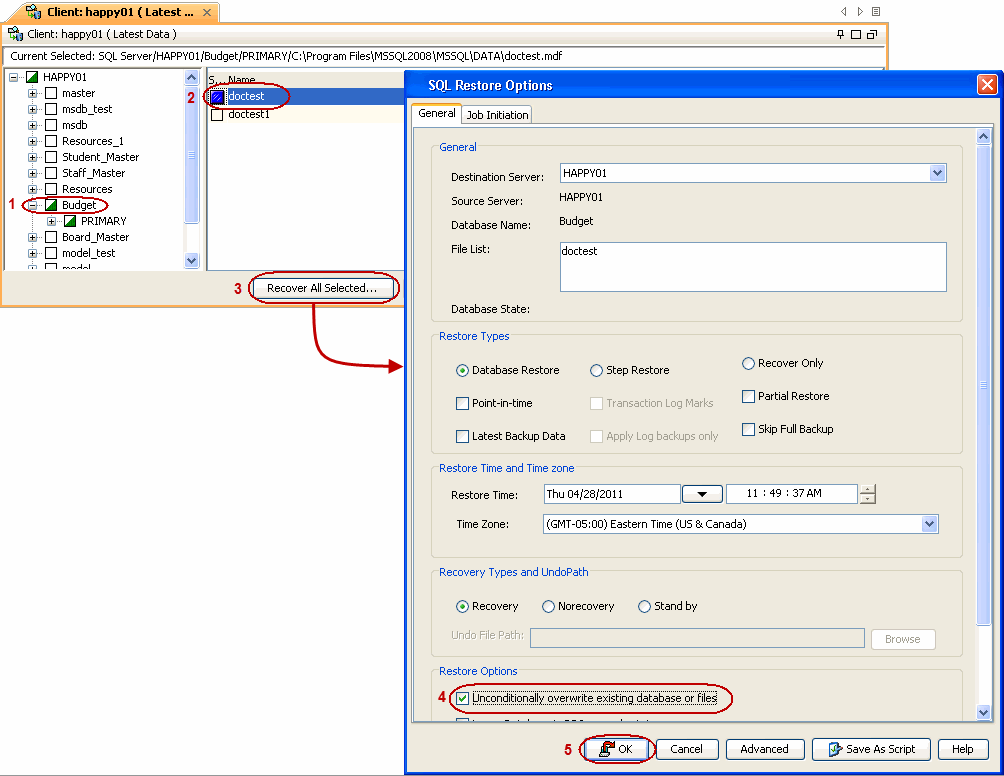Switch to the Job Initiation tab
1004x776 pixels.
coord(498,115)
